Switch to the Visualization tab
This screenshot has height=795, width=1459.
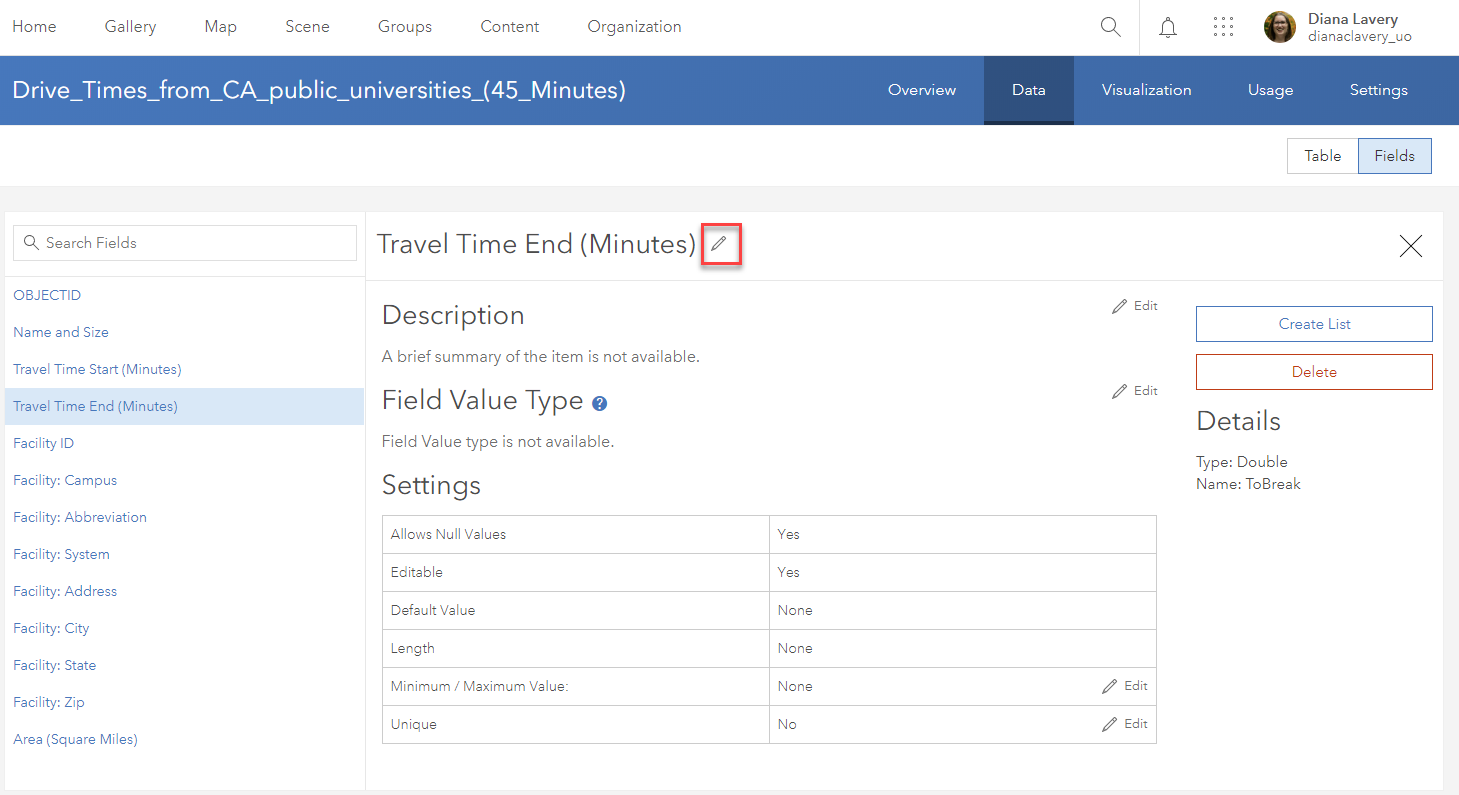[x=1146, y=90]
